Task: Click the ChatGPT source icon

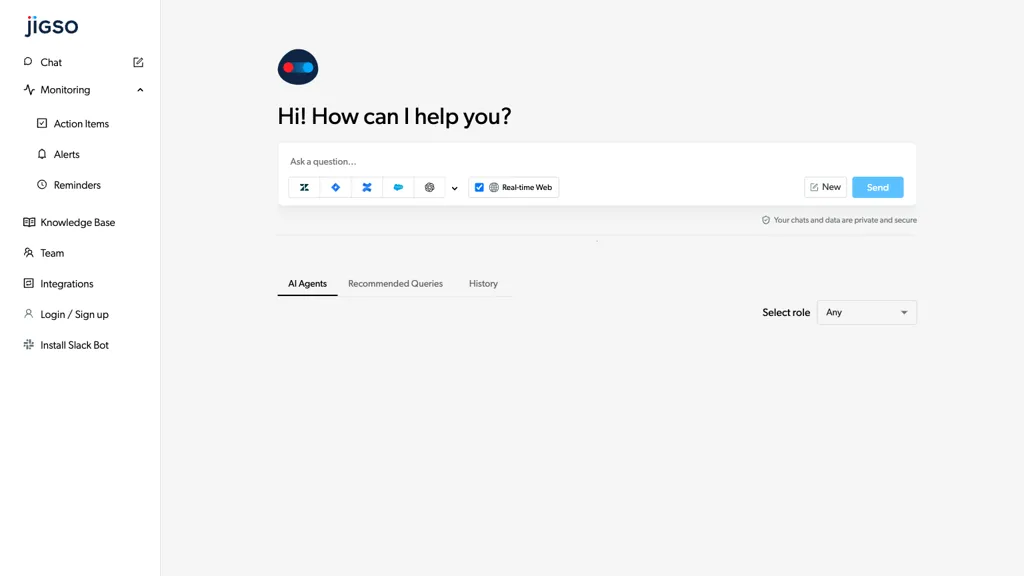Action: point(429,187)
